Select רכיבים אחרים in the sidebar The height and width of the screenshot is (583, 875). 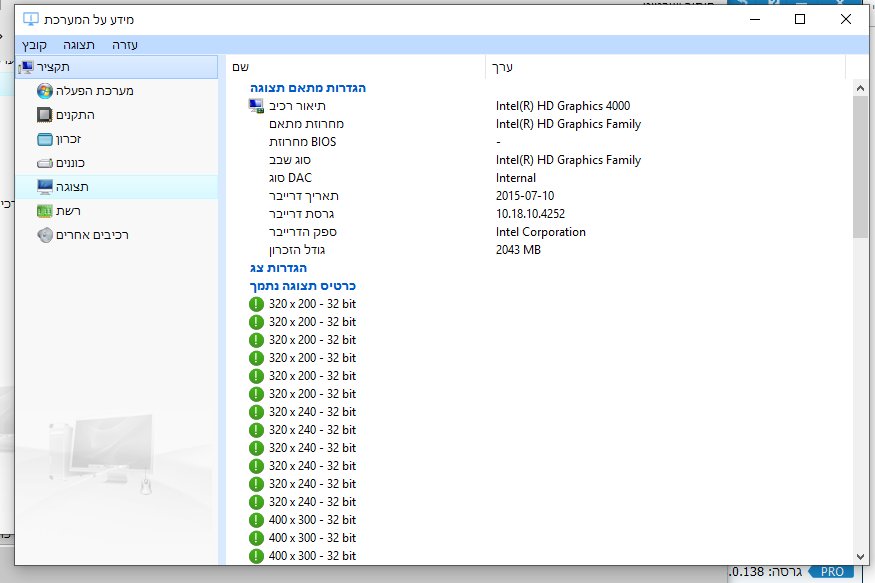[x=117, y=235]
